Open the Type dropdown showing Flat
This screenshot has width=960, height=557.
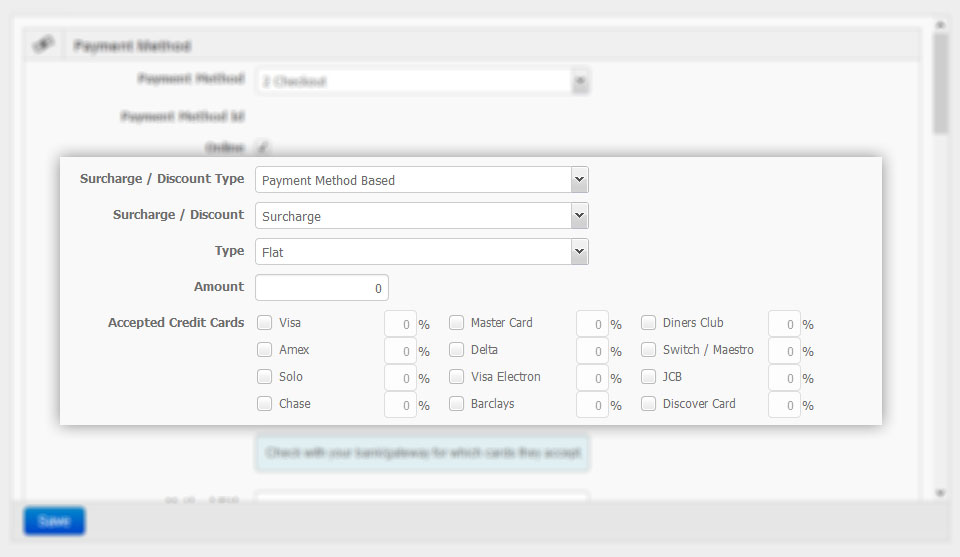coord(421,252)
